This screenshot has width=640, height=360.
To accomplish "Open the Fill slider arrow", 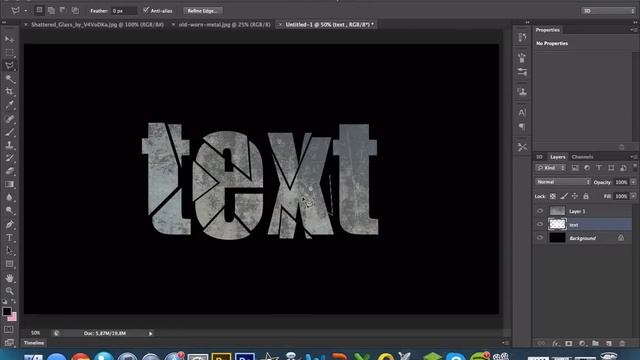I will [633, 196].
